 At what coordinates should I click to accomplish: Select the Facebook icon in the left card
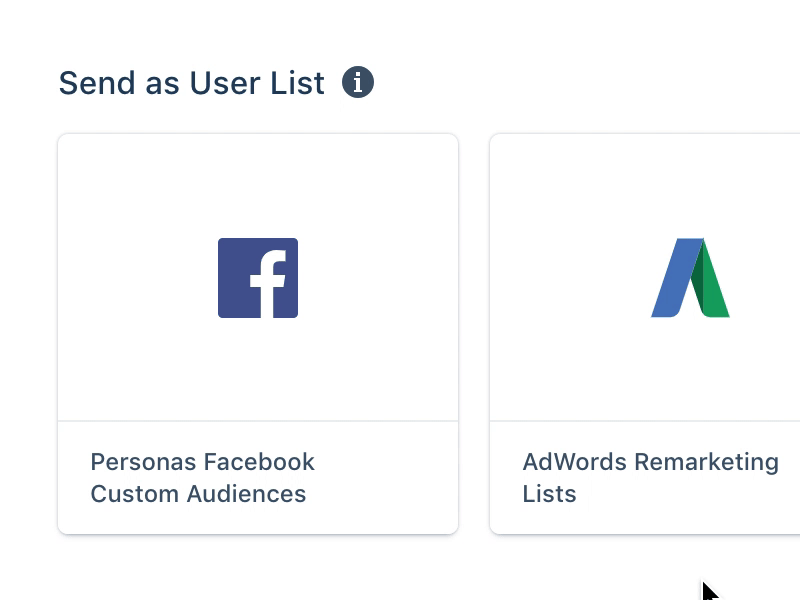[258, 277]
